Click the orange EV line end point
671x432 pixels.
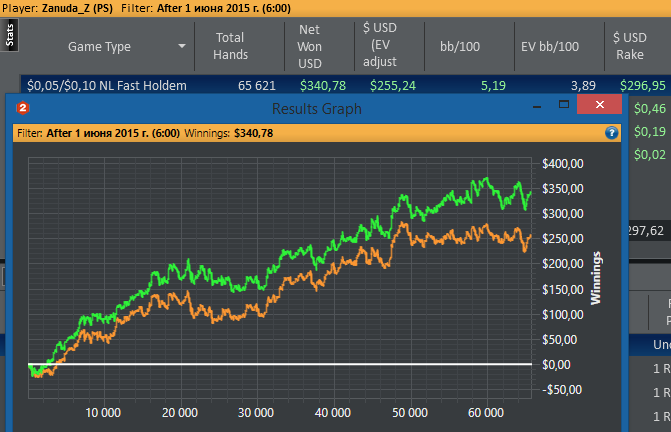tap(531, 235)
